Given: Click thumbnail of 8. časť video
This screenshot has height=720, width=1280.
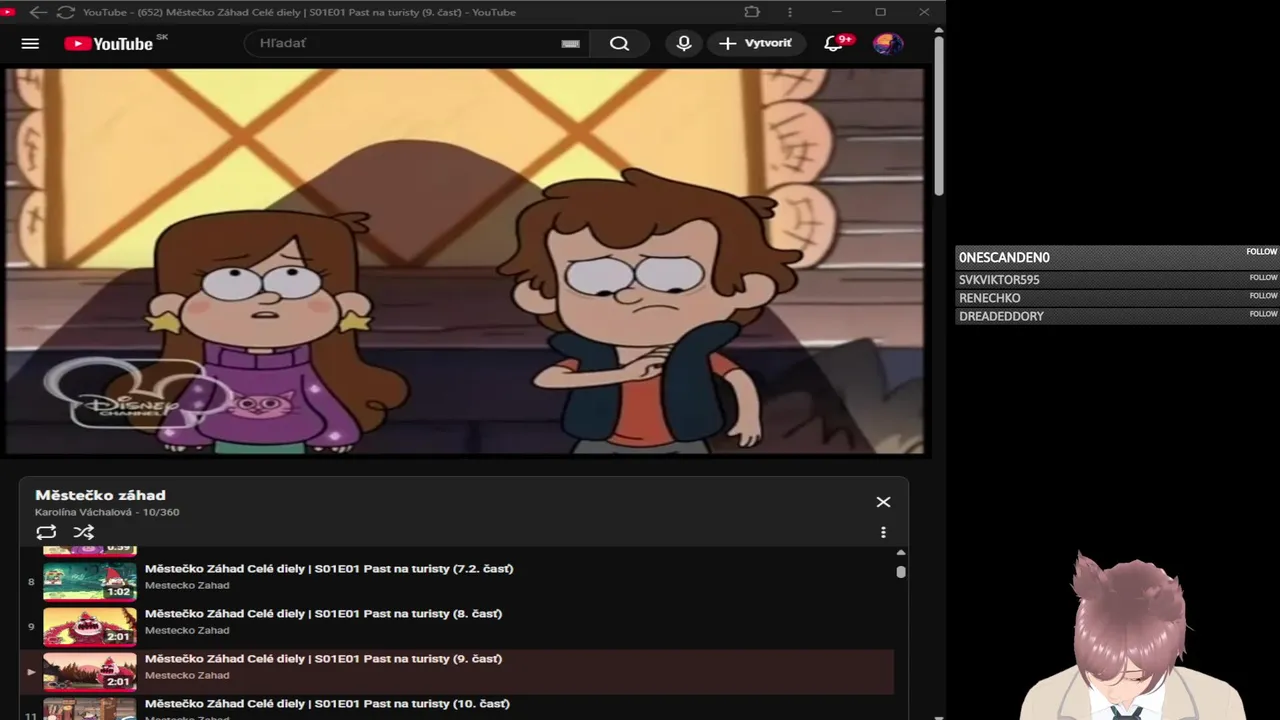Looking at the screenshot, I should tap(90, 627).
